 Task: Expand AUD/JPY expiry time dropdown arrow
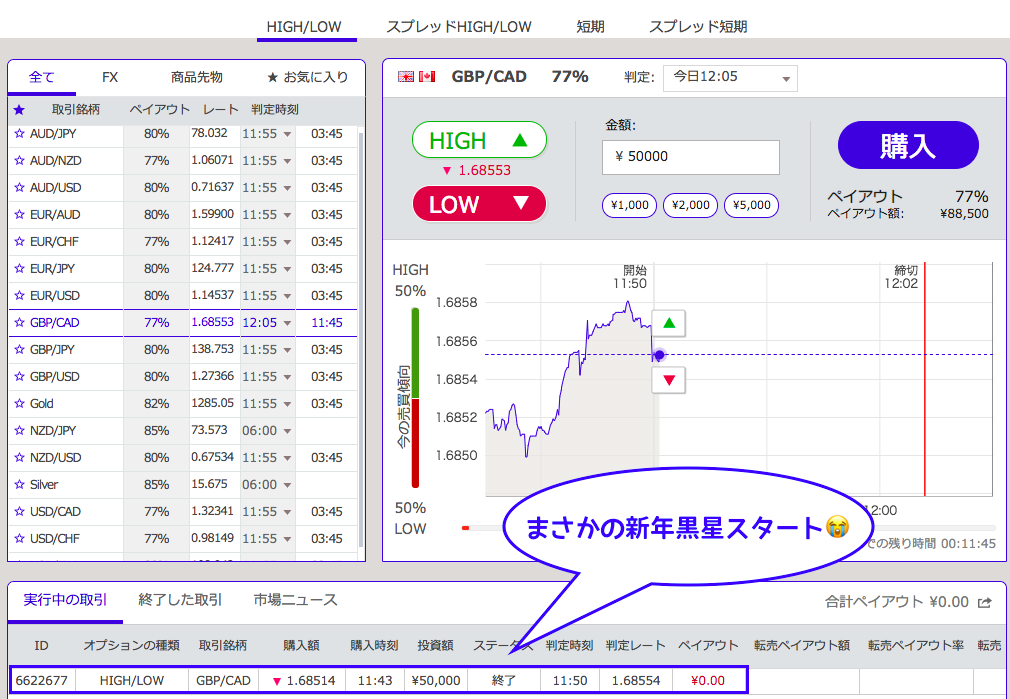pyautogui.click(x=287, y=134)
